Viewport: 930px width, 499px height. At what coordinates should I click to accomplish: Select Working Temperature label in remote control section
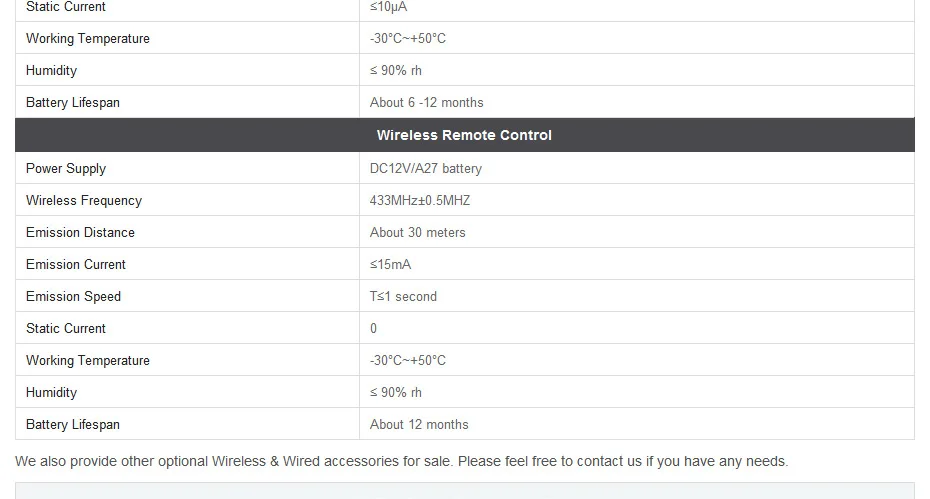coord(88,361)
